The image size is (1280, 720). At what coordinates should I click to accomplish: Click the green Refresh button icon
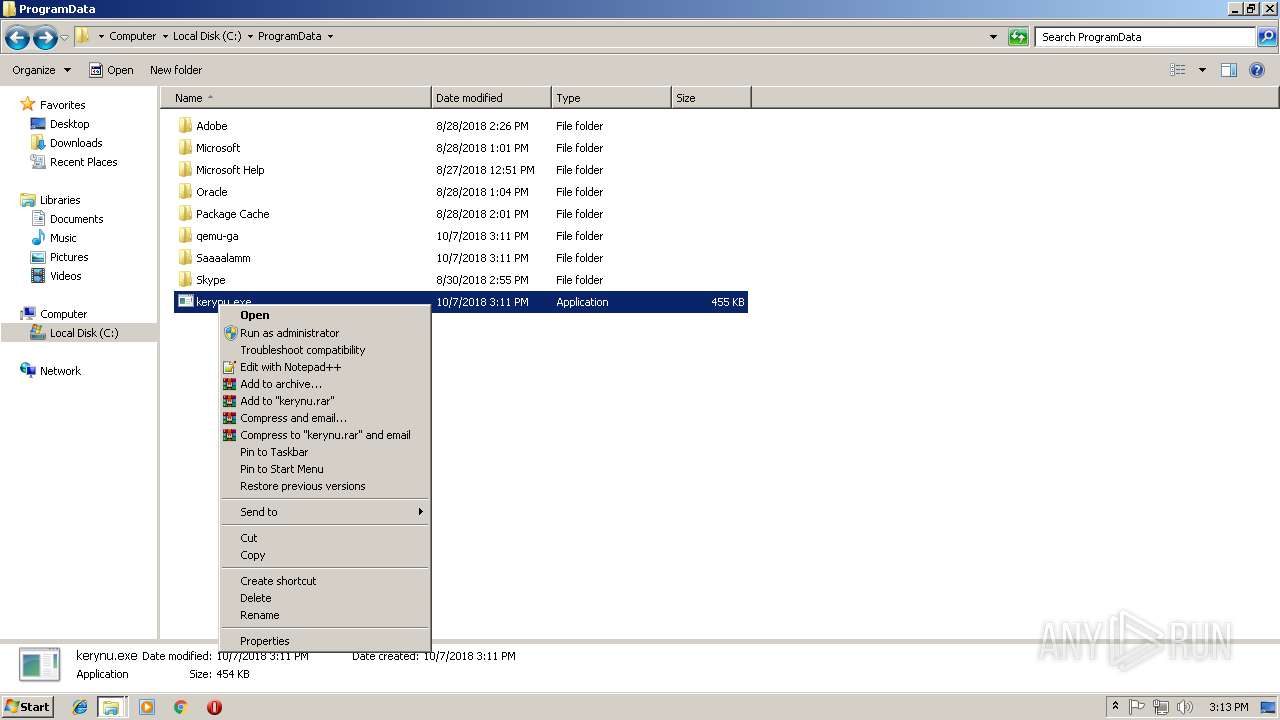point(1018,37)
